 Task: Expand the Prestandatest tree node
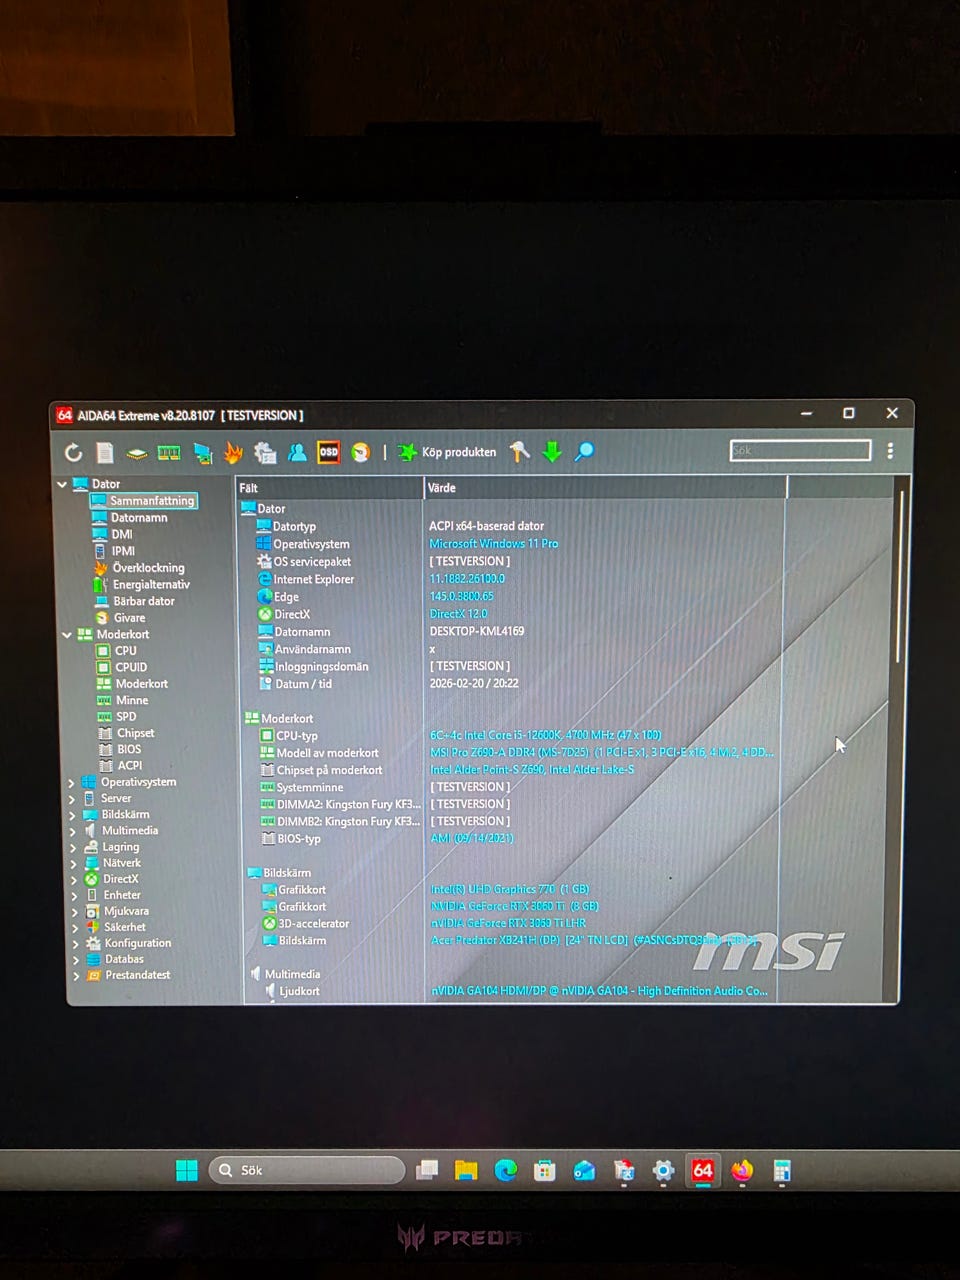76,975
